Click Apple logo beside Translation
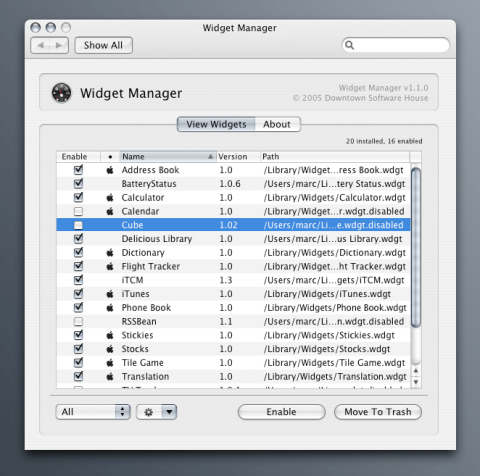Image resolution: width=480 pixels, height=476 pixels. 110,377
